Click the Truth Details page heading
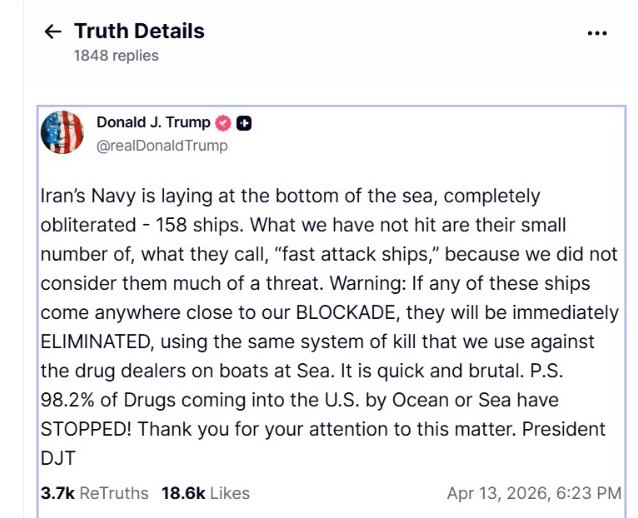Image resolution: width=638 pixels, height=518 pixels. click(x=138, y=31)
